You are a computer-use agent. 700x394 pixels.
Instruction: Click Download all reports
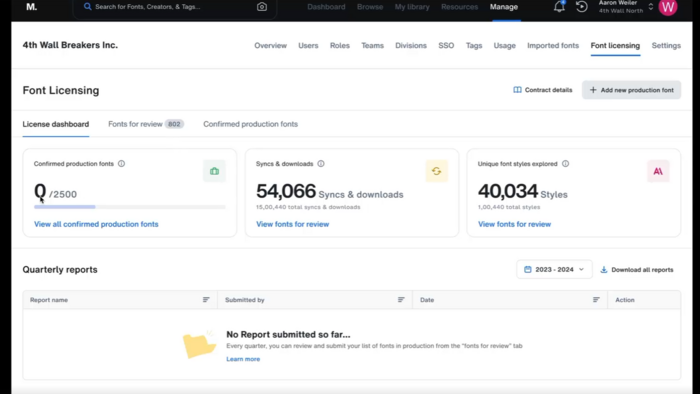tap(637, 270)
